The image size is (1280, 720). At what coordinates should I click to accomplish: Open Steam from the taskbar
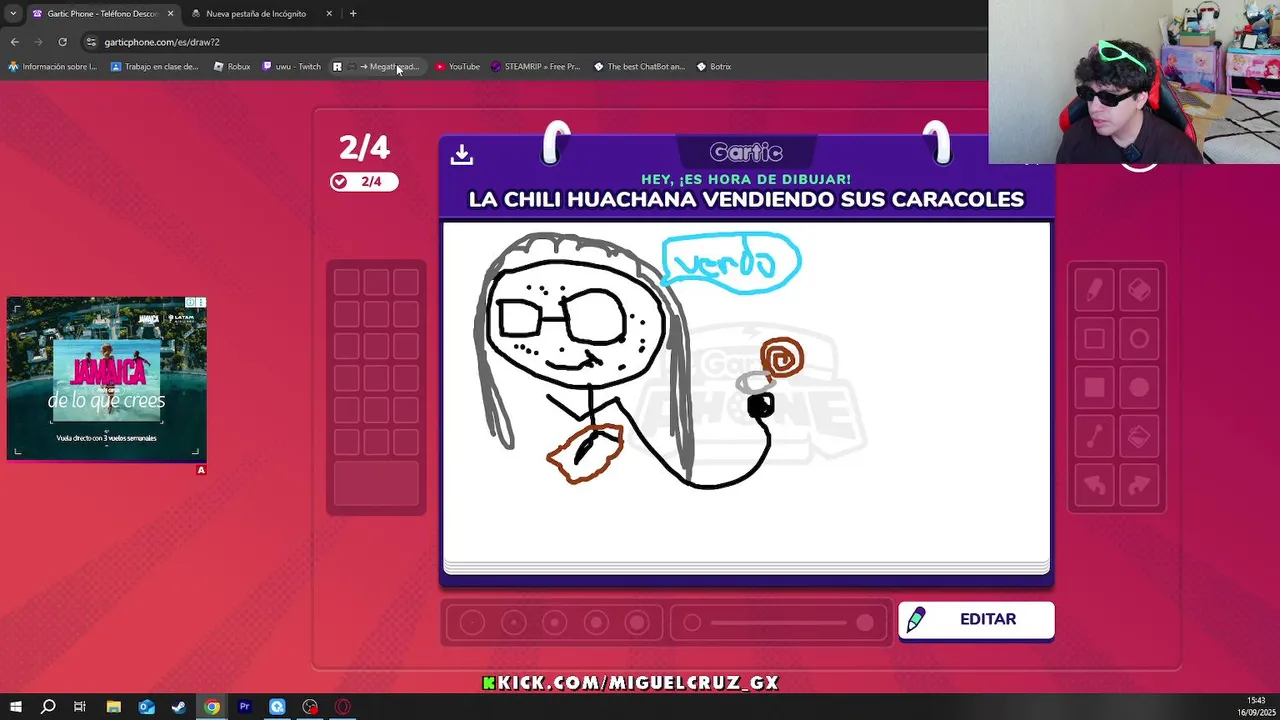pyautogui.click(x=179, y=707)
